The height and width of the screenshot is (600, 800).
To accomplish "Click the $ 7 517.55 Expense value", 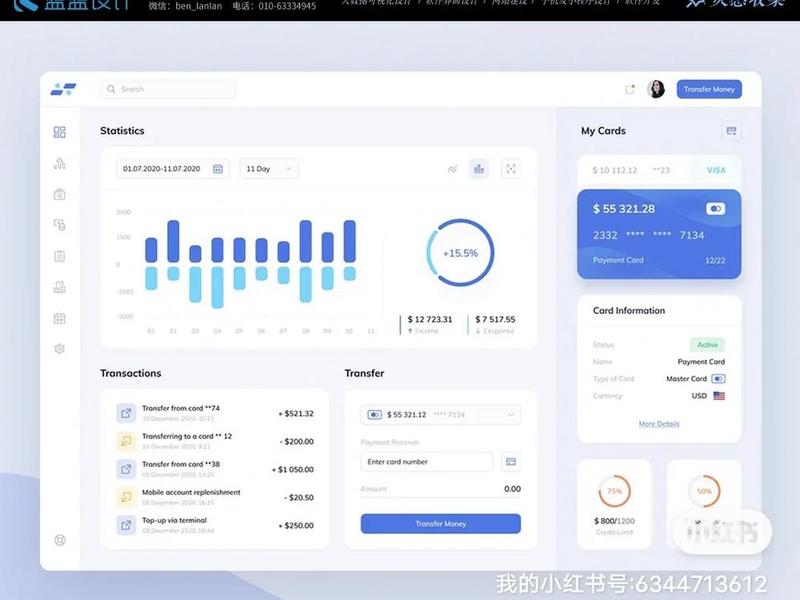I will coord(495,319).
